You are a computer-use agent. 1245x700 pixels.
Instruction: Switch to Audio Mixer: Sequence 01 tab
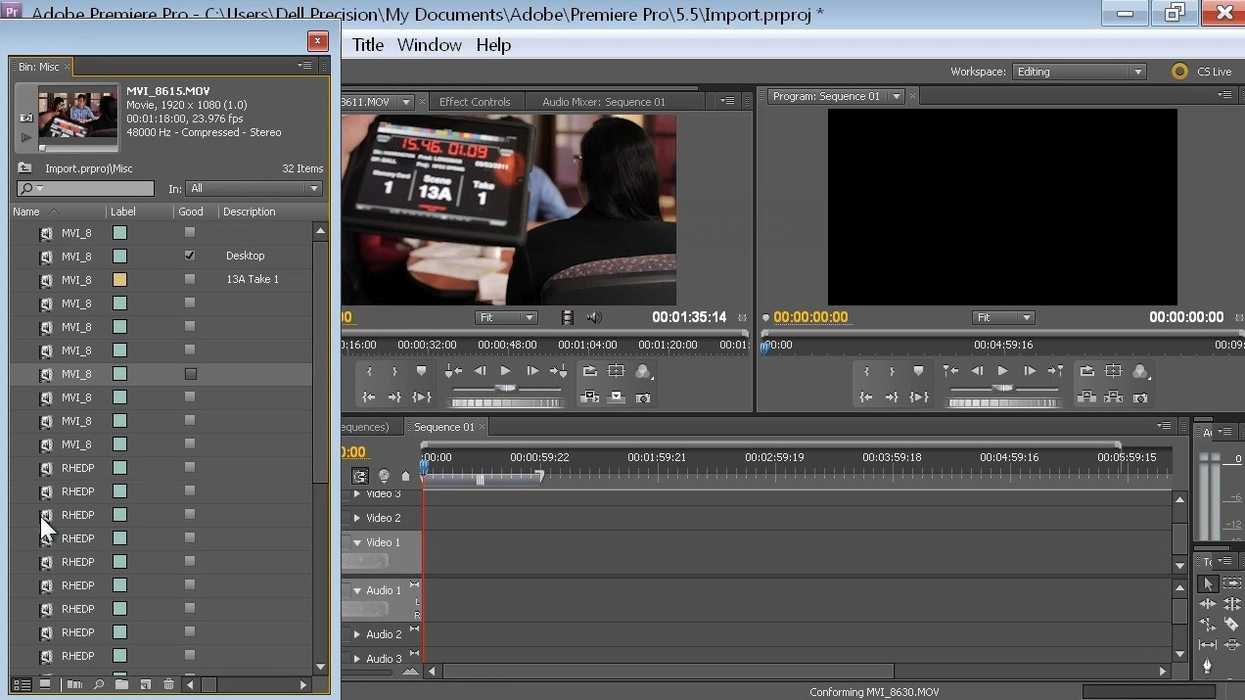[603, 102]
